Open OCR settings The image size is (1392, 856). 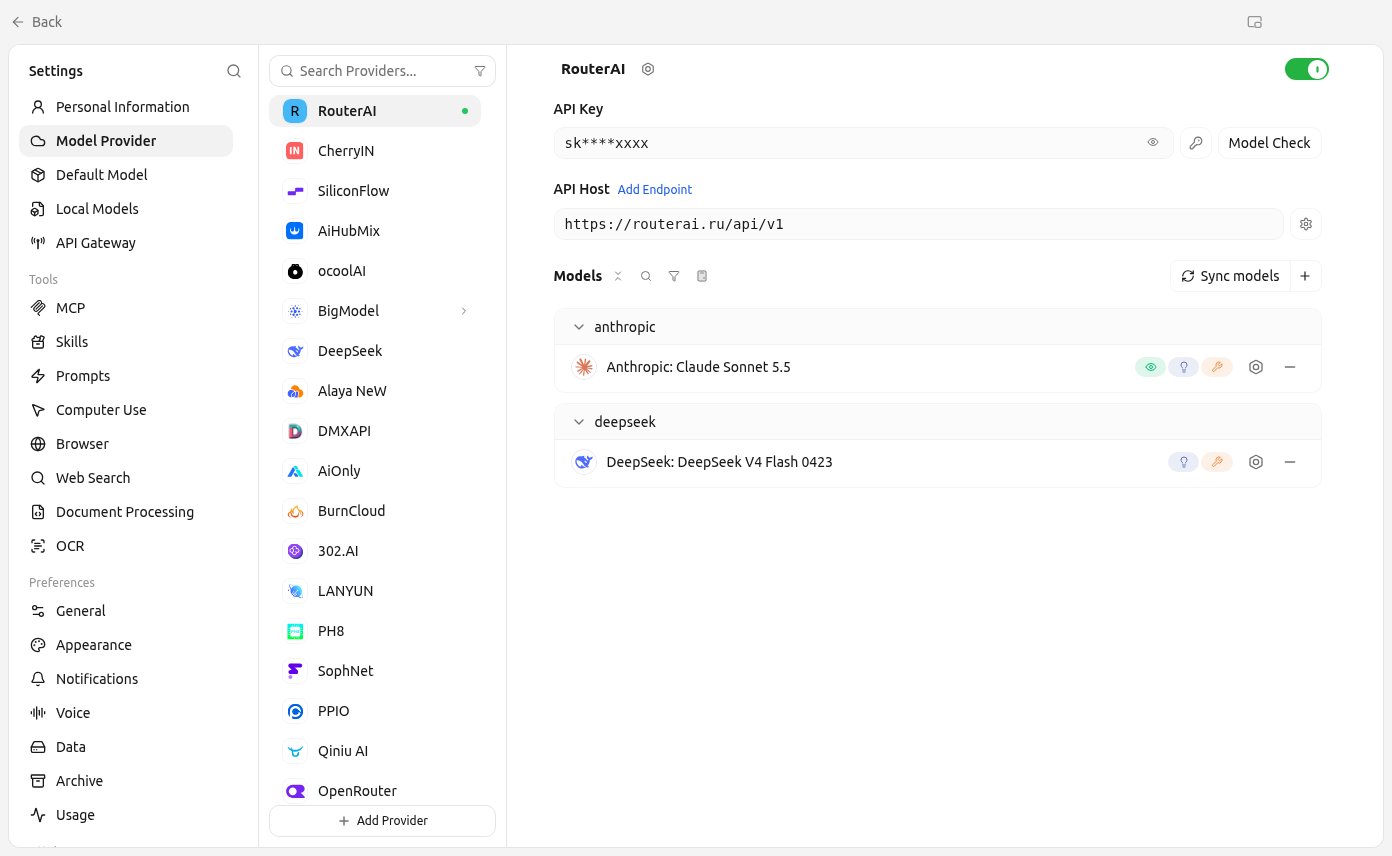[x=126, y=546]
